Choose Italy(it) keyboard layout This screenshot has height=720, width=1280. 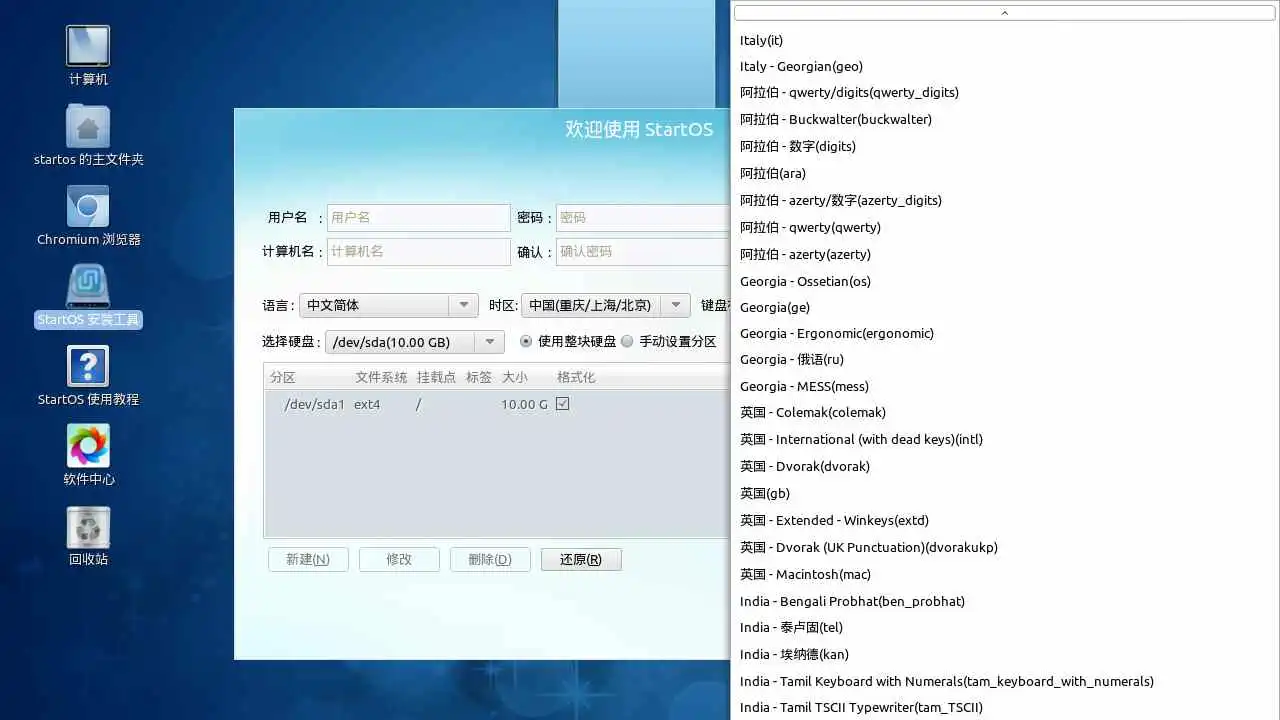pyautogui.click(x=1005, y=40)
